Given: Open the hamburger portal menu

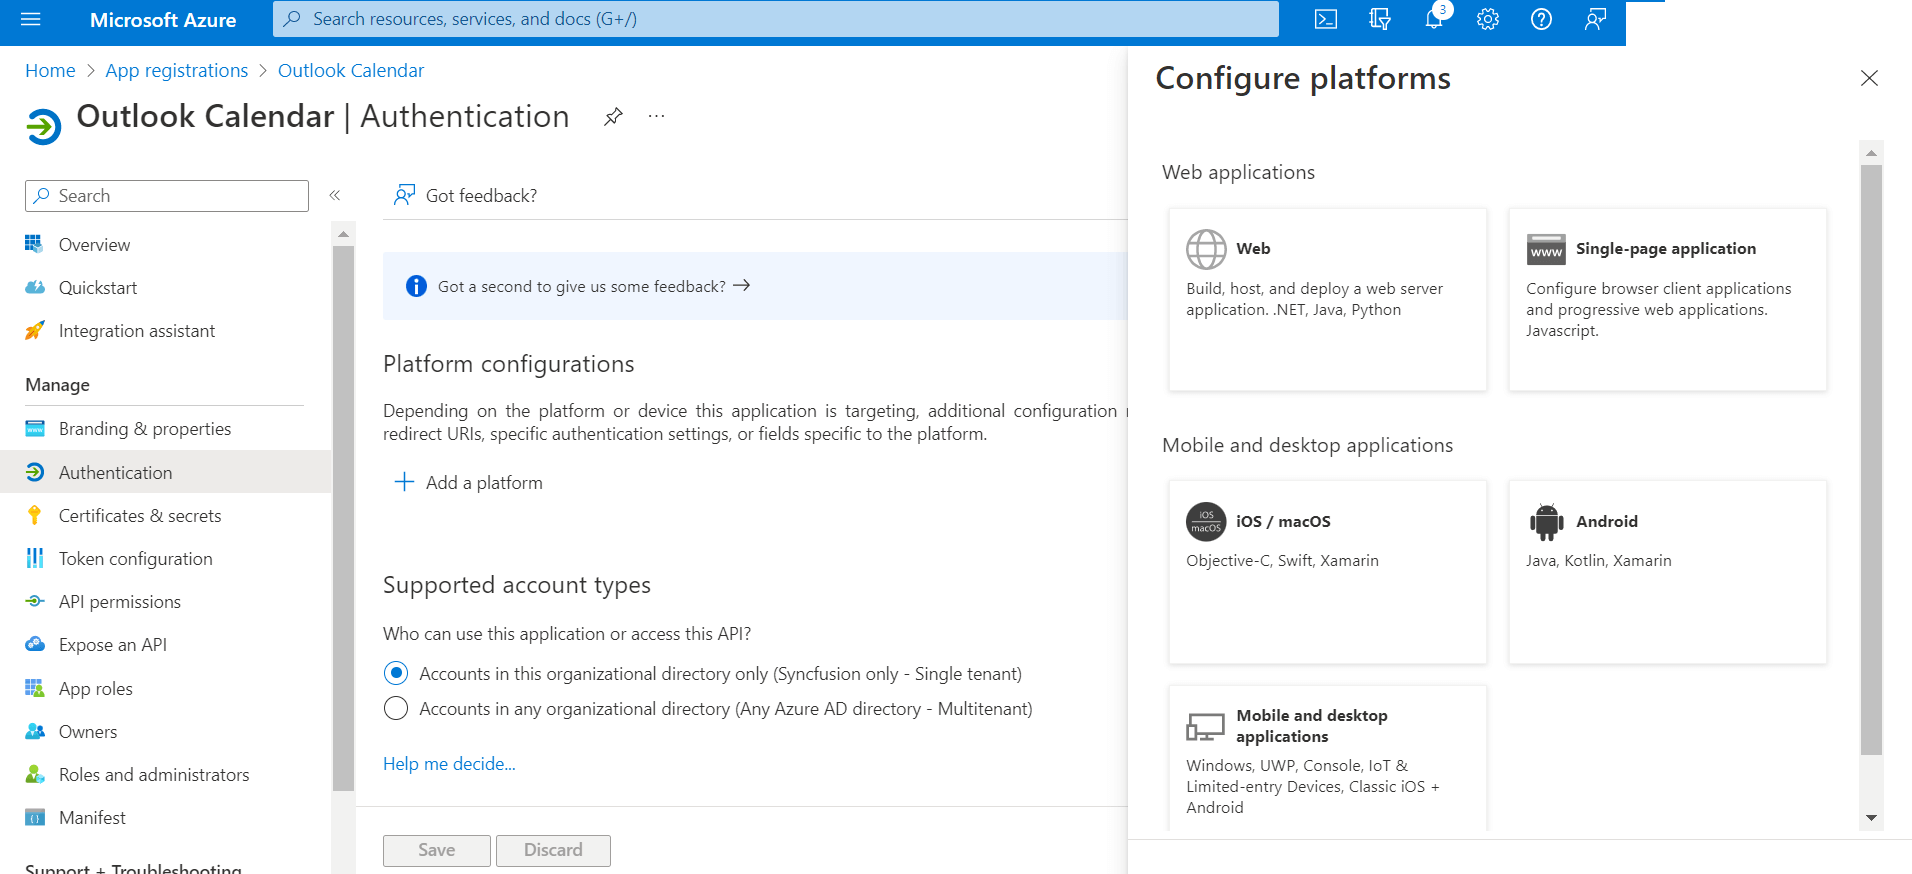Looking at the screenshot, I should (30, 19).
